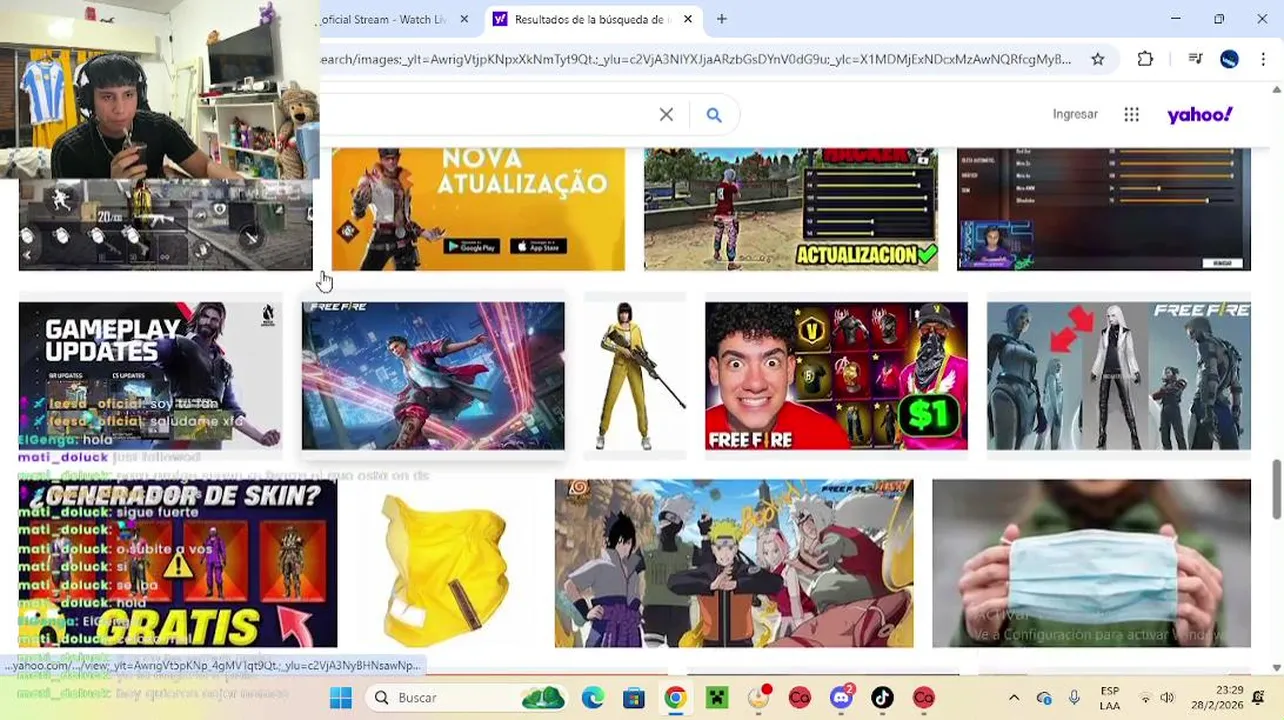Click the App Store badge
Image resolution: width=1284 pixels, height=720 pixels.
click(539, 247)
